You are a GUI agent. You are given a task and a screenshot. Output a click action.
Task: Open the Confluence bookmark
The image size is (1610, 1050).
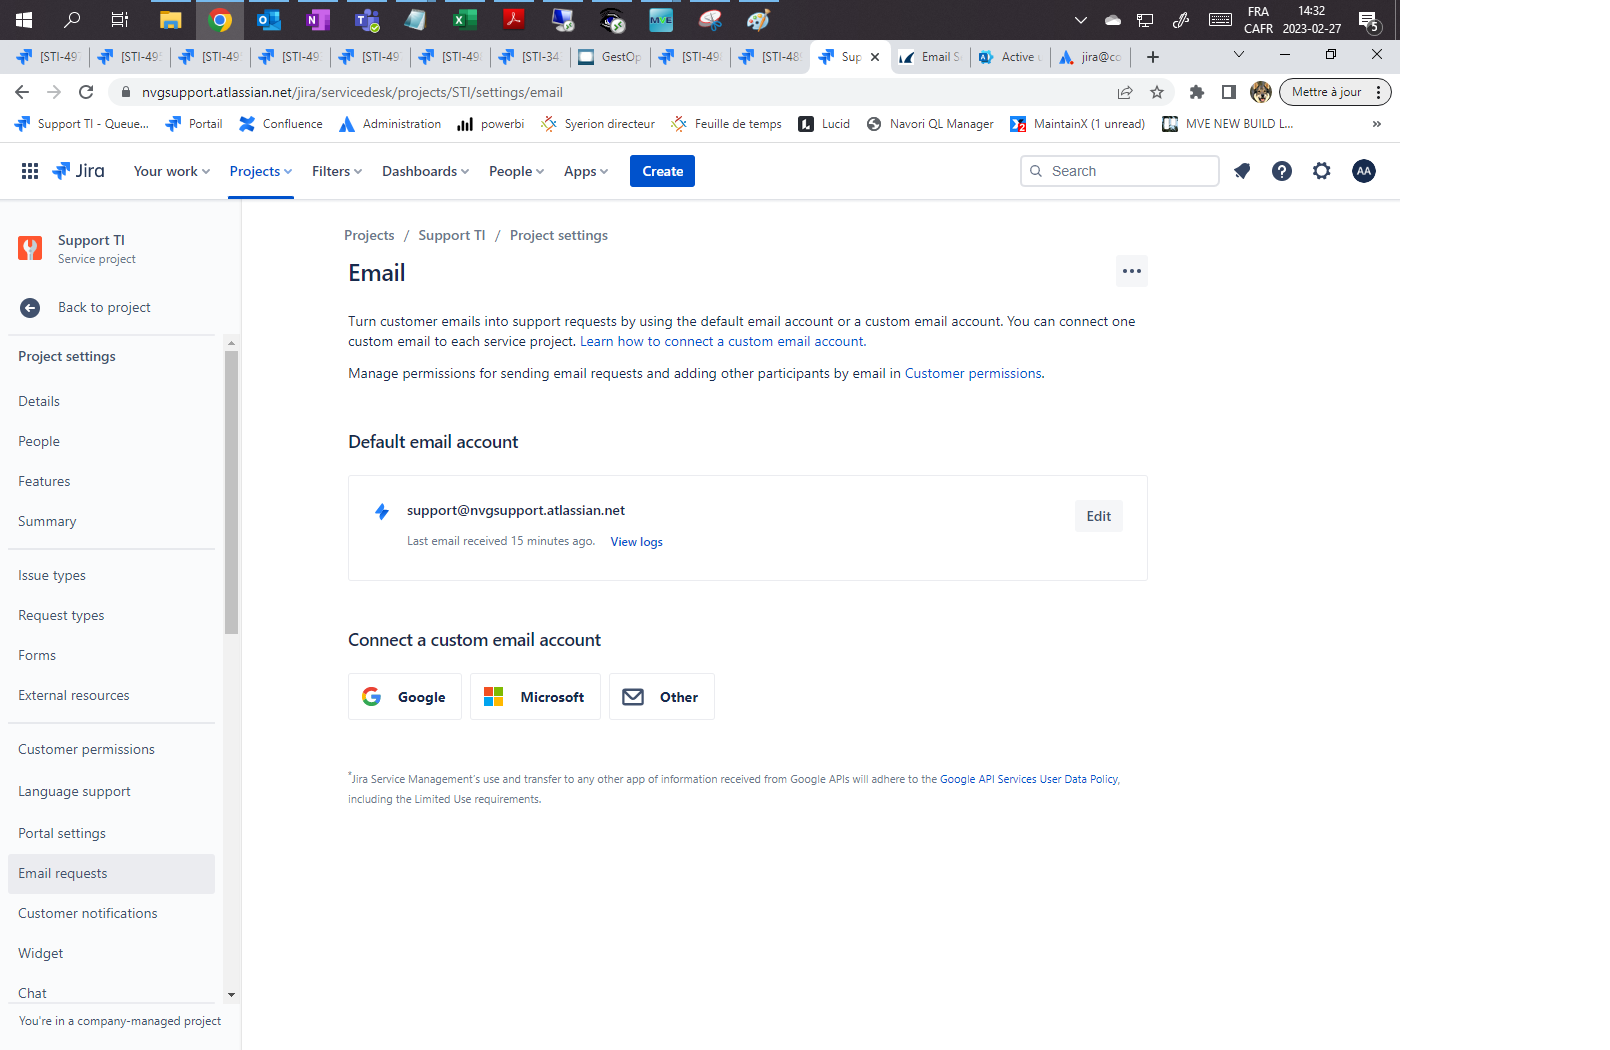[280, 123]
